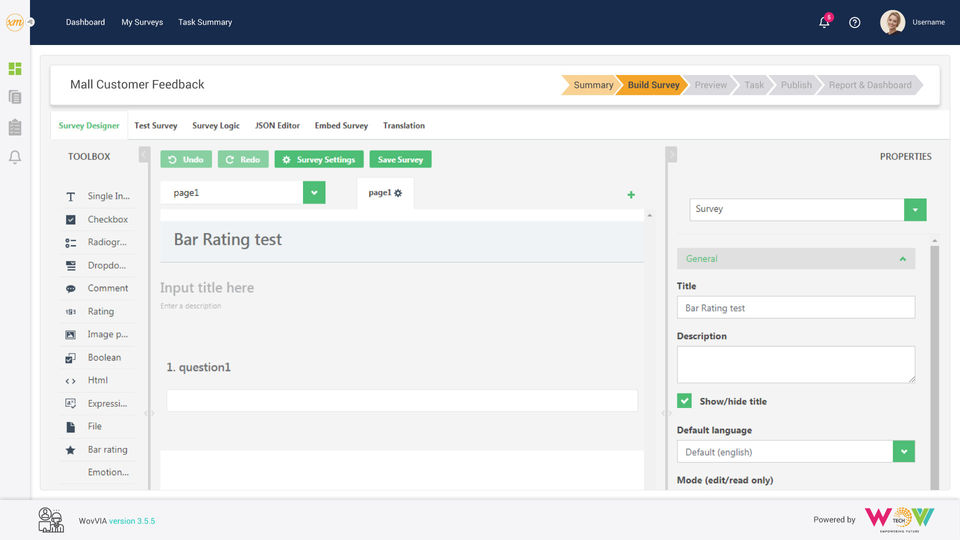Open the page1 selector dropdown arrow
This screenshot has height=540, width=960.
pyautogui.click(x=314, y=192)
